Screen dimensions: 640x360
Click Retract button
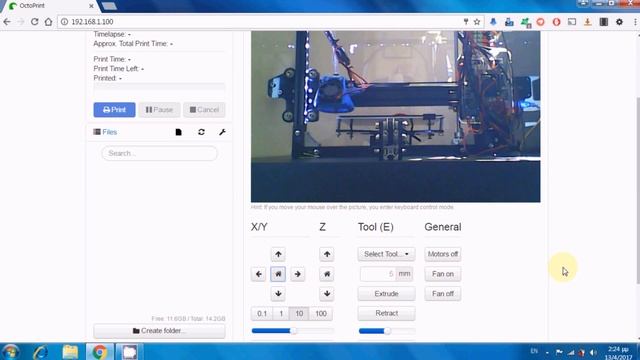386,313
